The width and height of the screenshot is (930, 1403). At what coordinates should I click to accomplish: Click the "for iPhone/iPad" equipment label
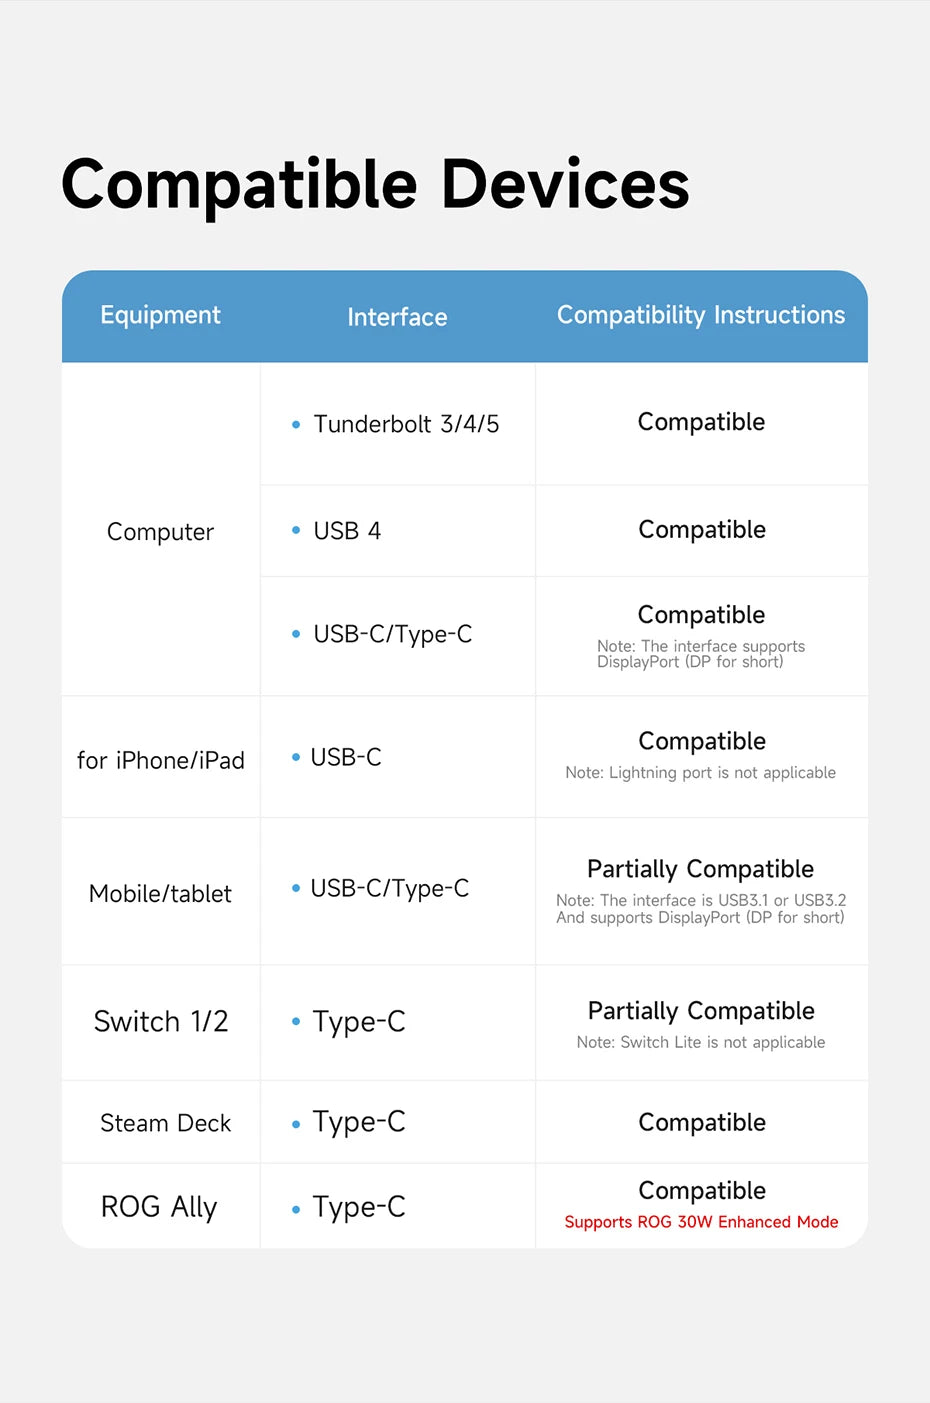point(160,761)
